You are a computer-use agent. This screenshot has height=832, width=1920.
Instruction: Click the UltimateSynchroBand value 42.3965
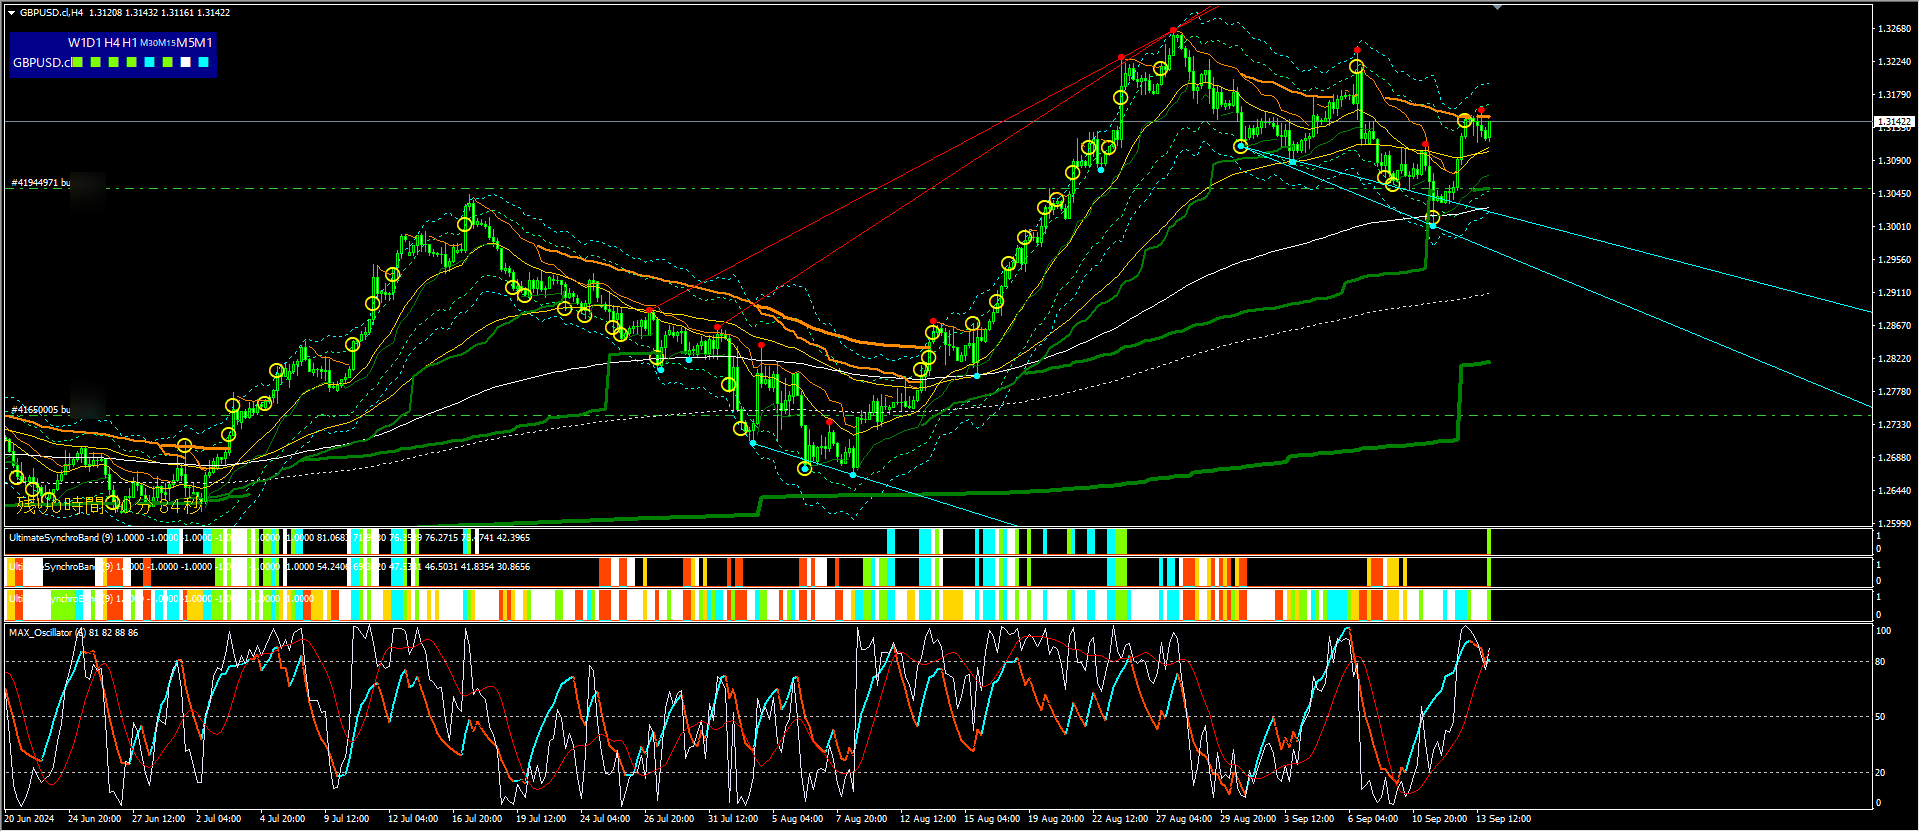click(513, 538)
